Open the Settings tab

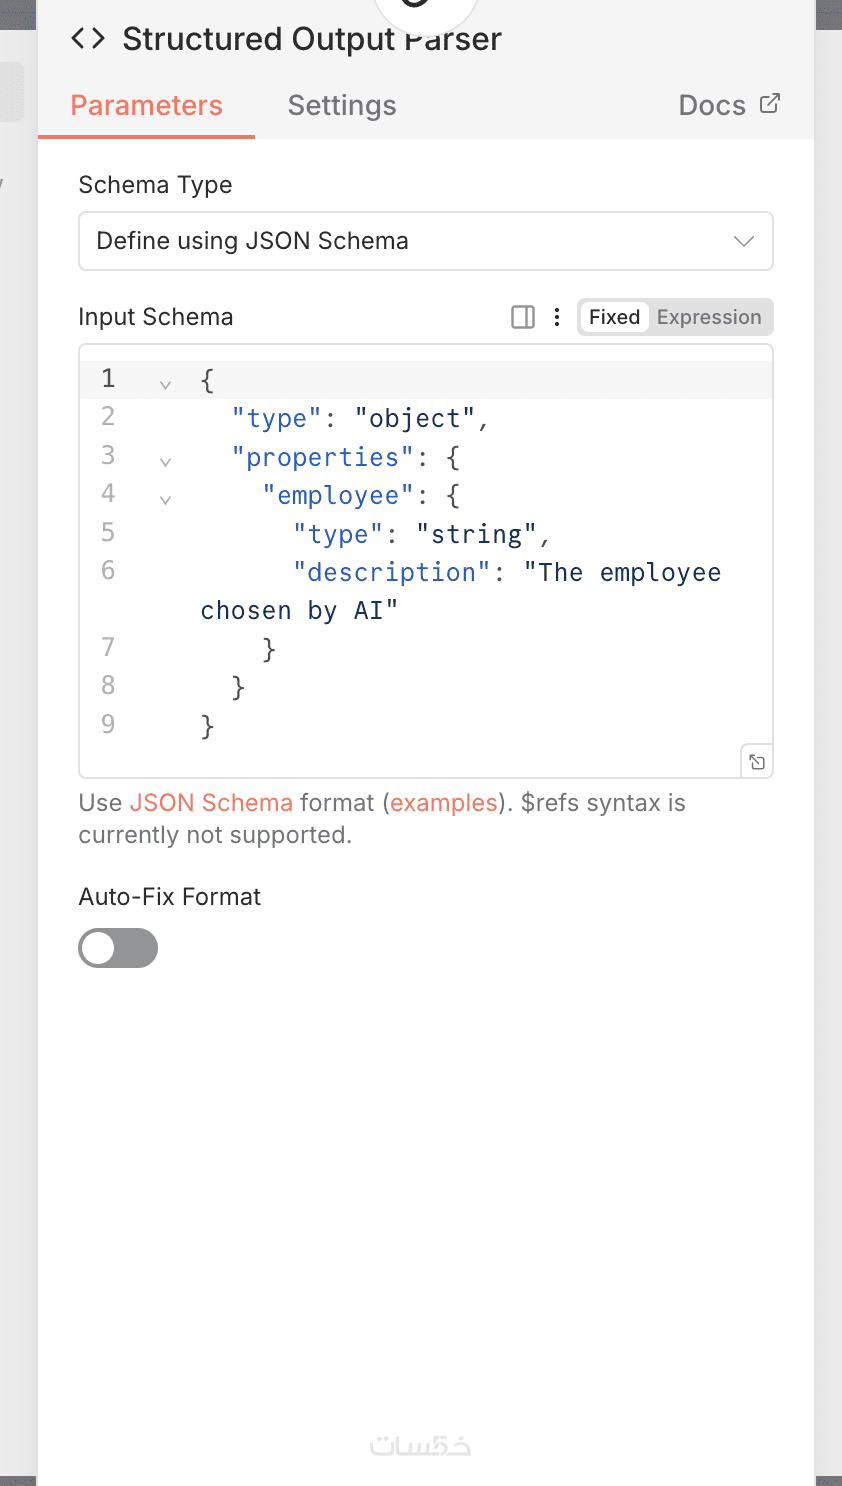click(342, 105)
